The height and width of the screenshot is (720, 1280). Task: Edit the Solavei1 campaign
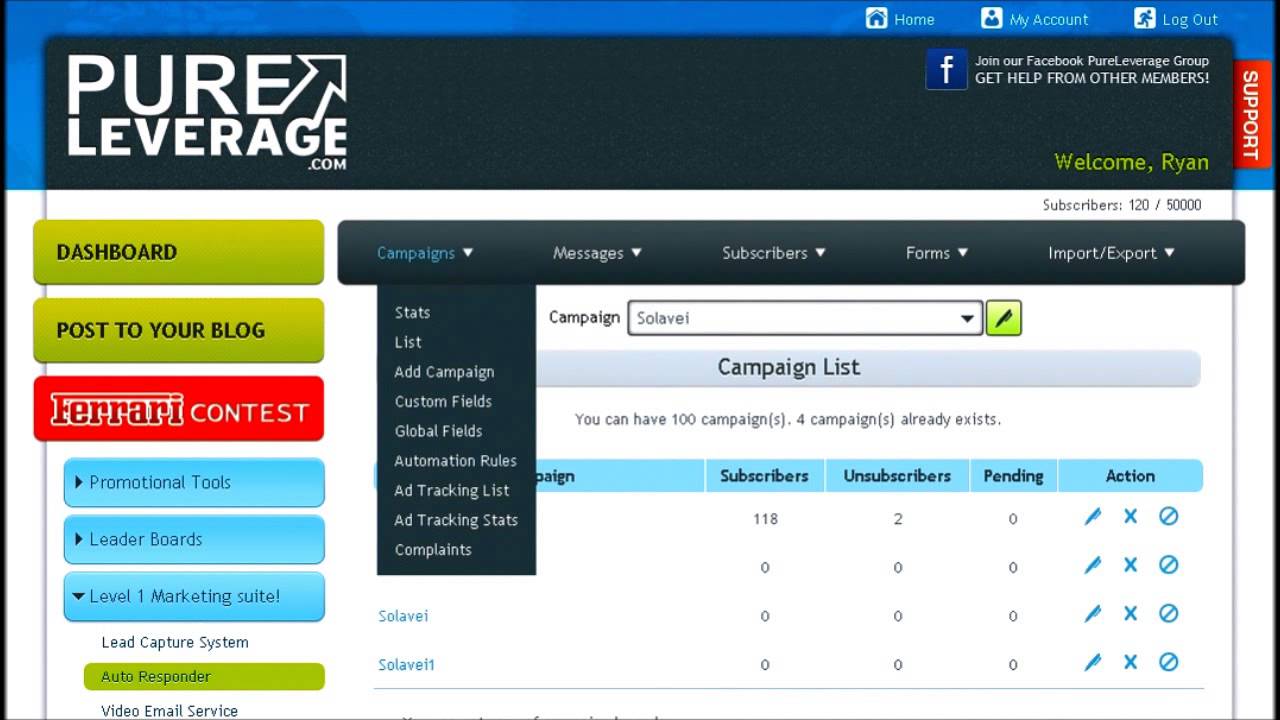1092,662
